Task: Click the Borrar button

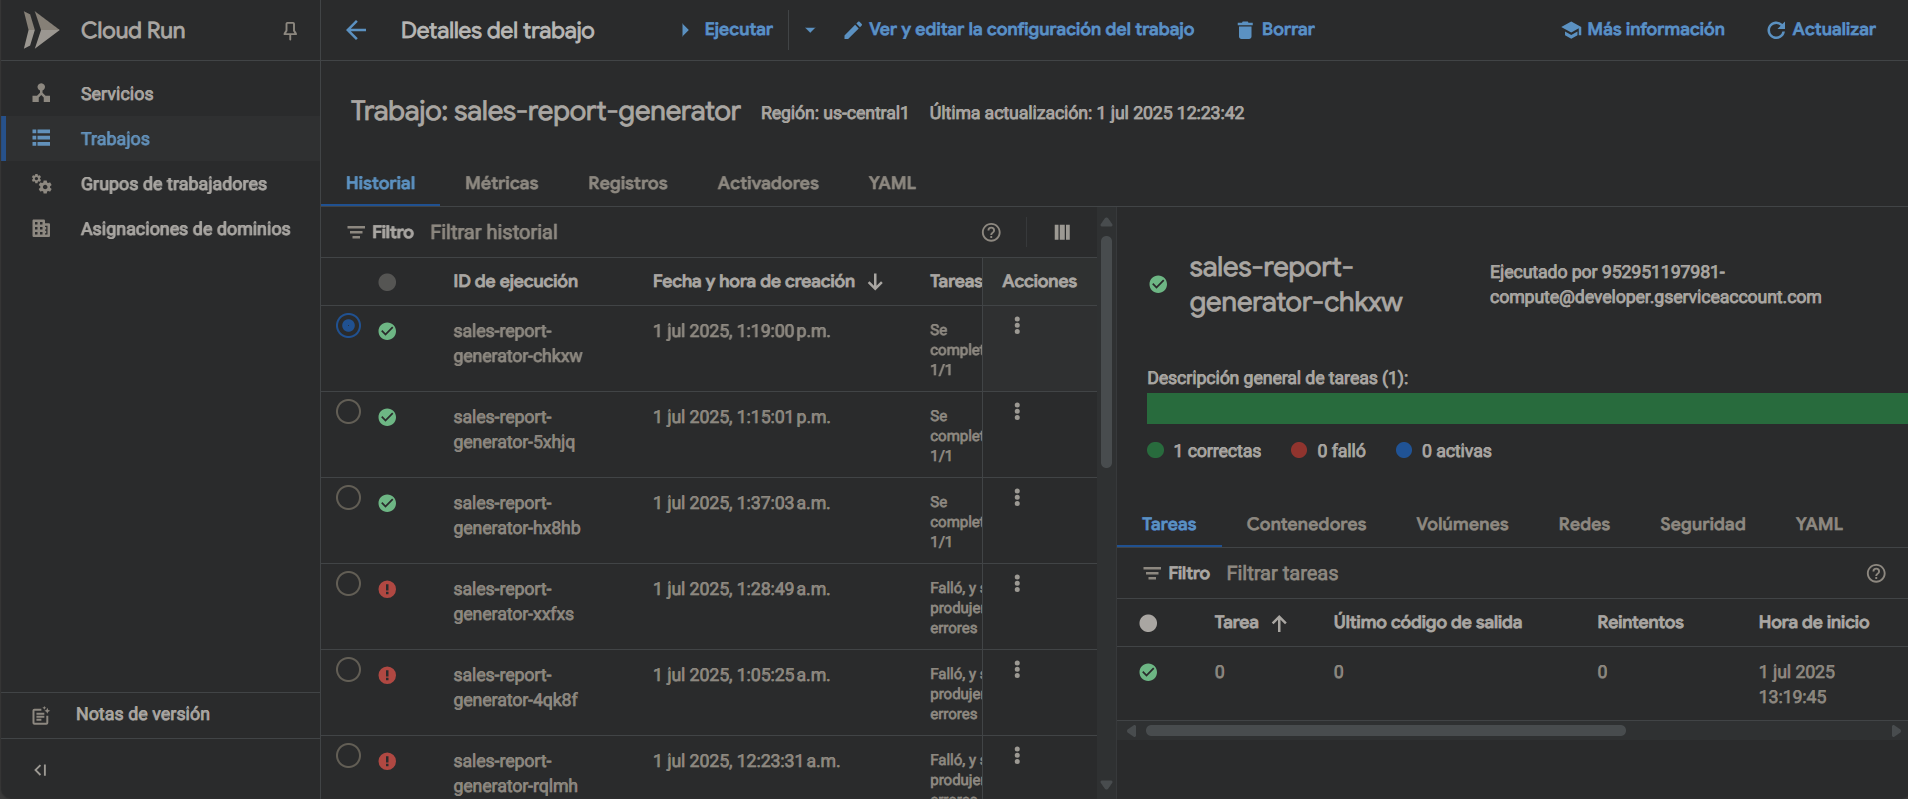Action: click(1275, 30)
